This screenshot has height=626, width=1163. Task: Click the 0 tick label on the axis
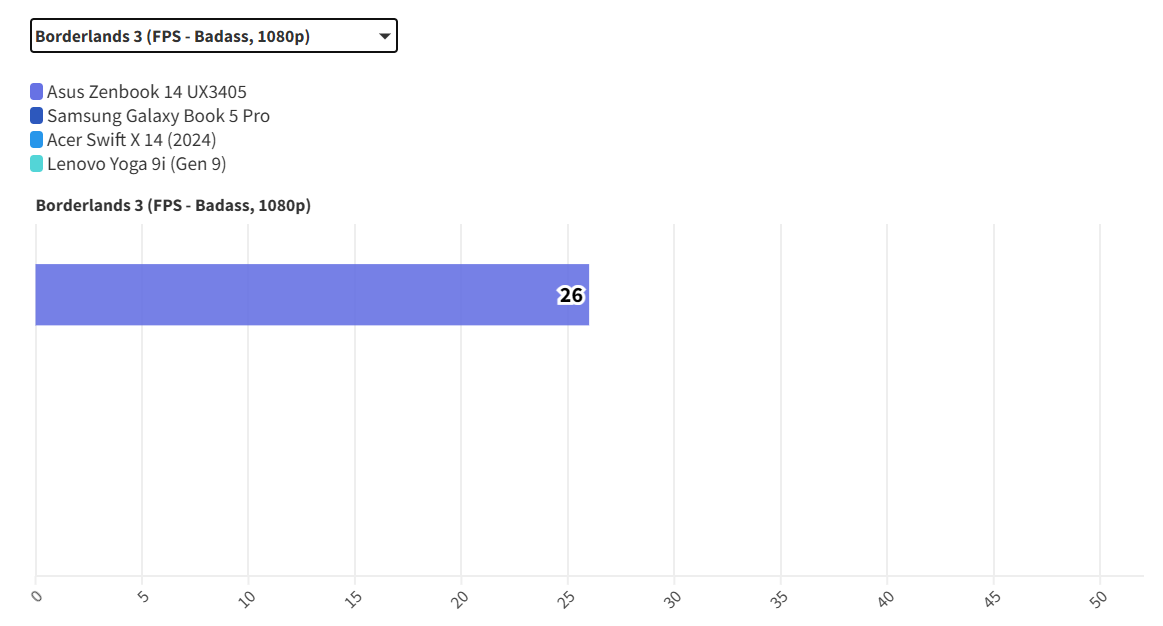point(37,597)
